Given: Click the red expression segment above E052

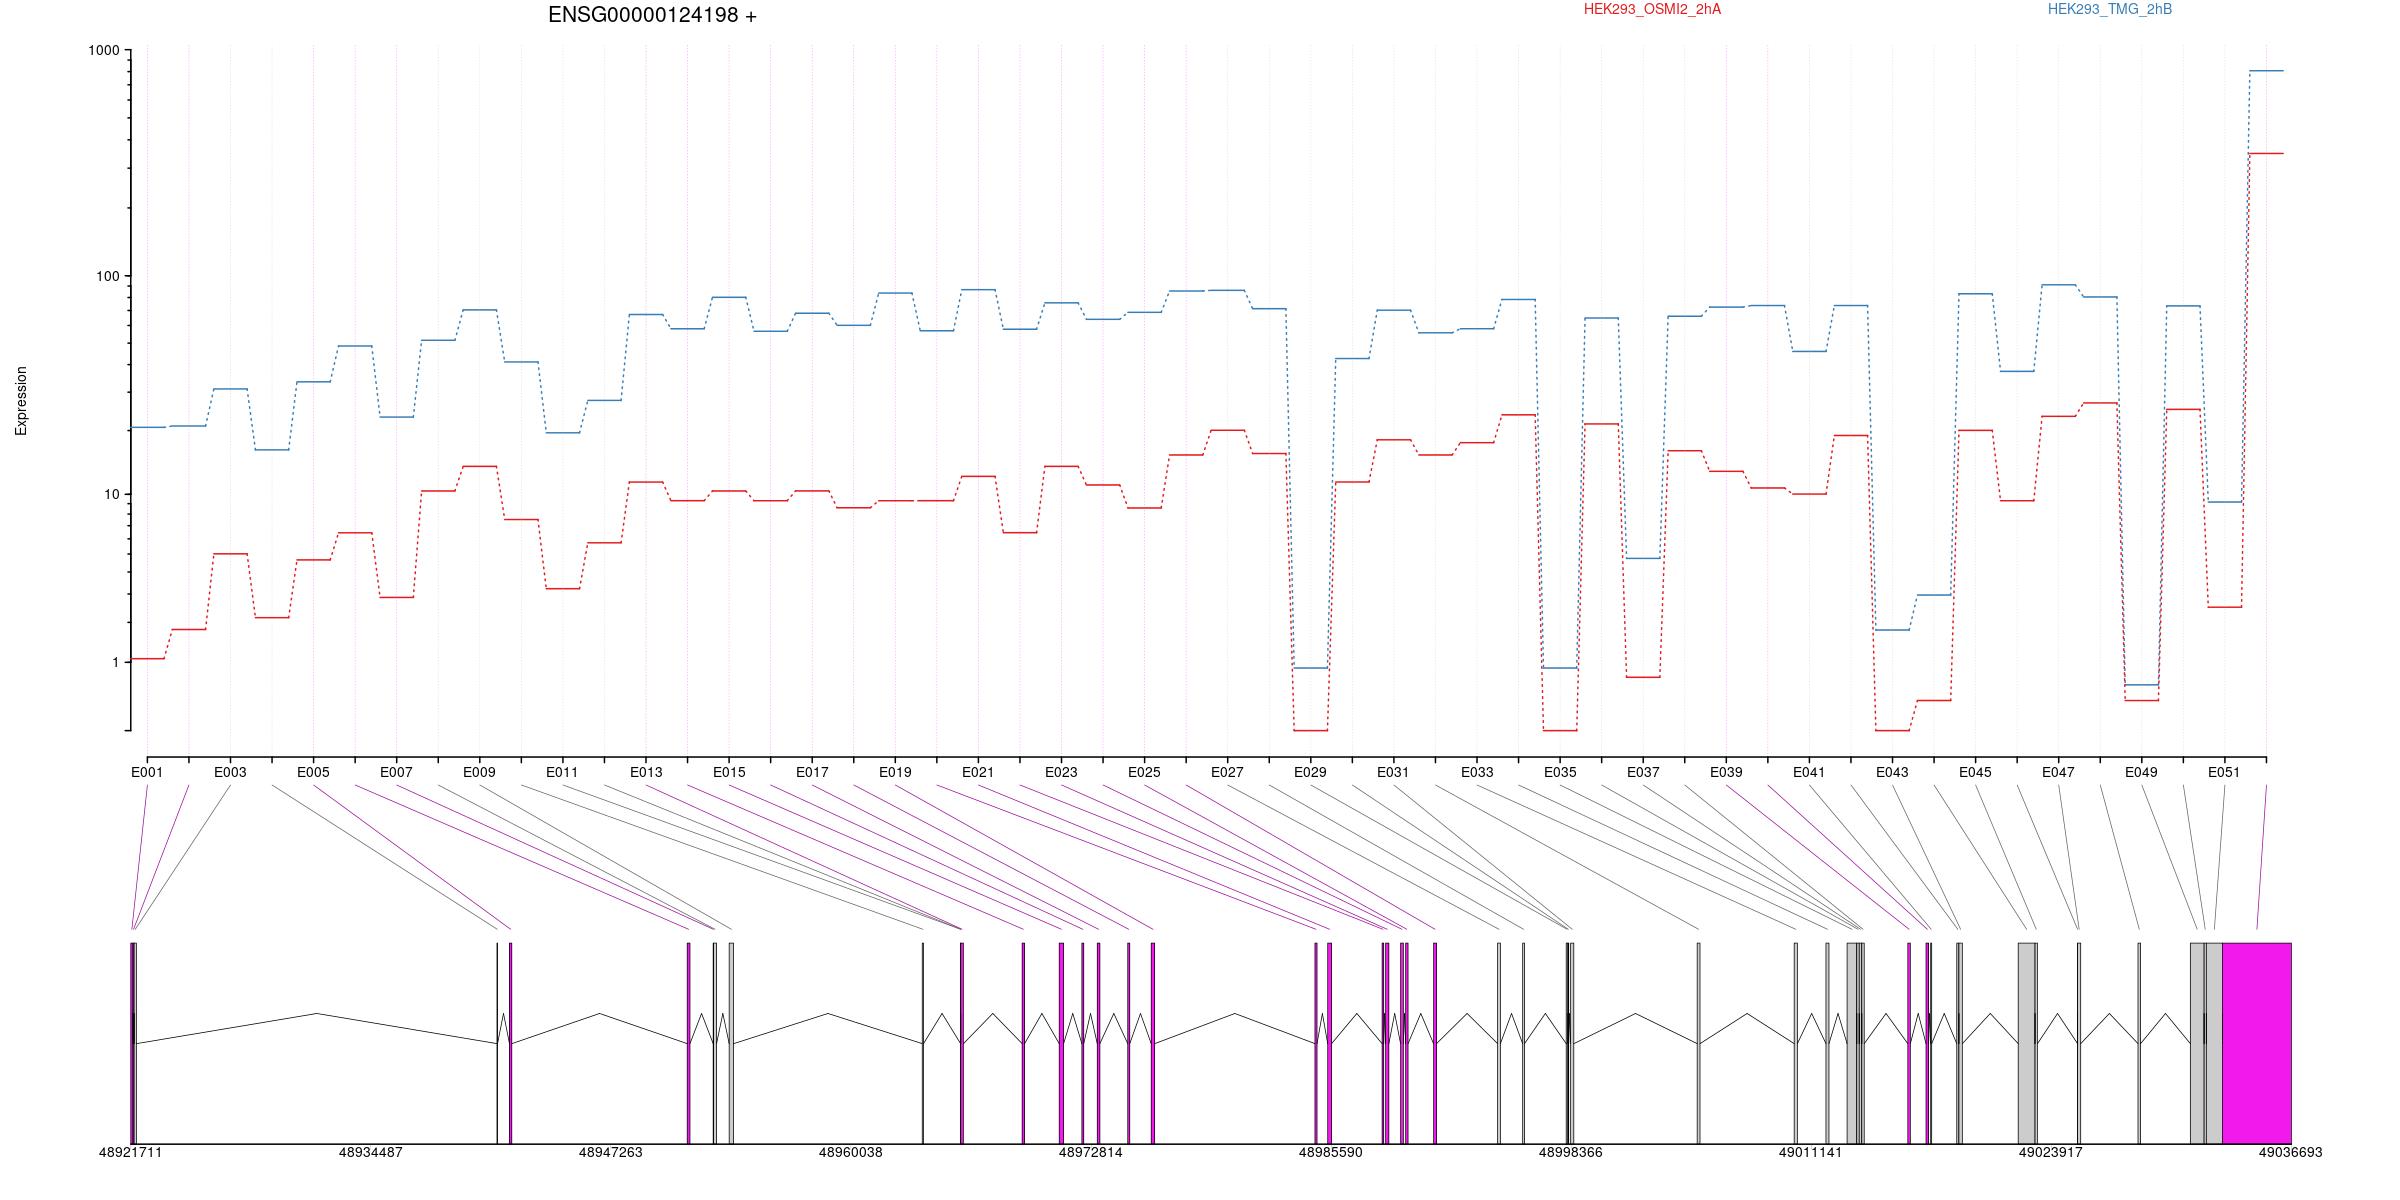Looking at the screenshot, I should coord(2266,153).
